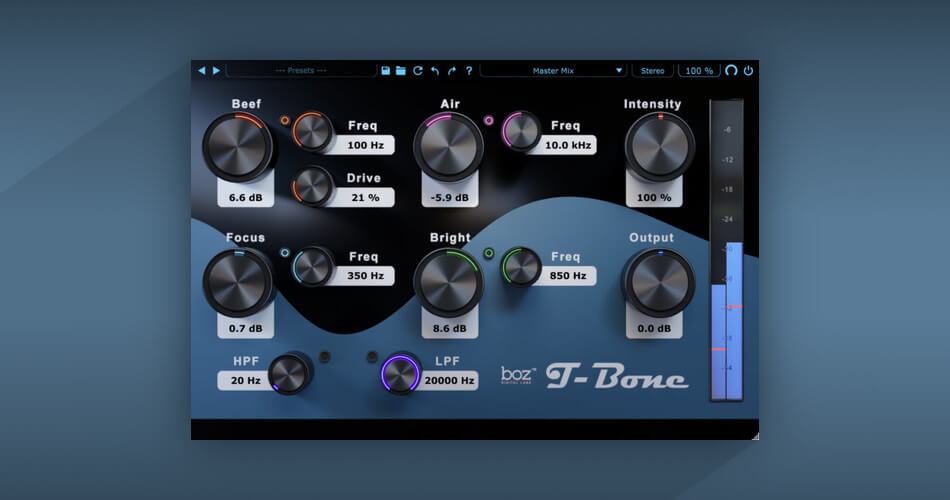Click the 100 % scale button

click(699, 71)
